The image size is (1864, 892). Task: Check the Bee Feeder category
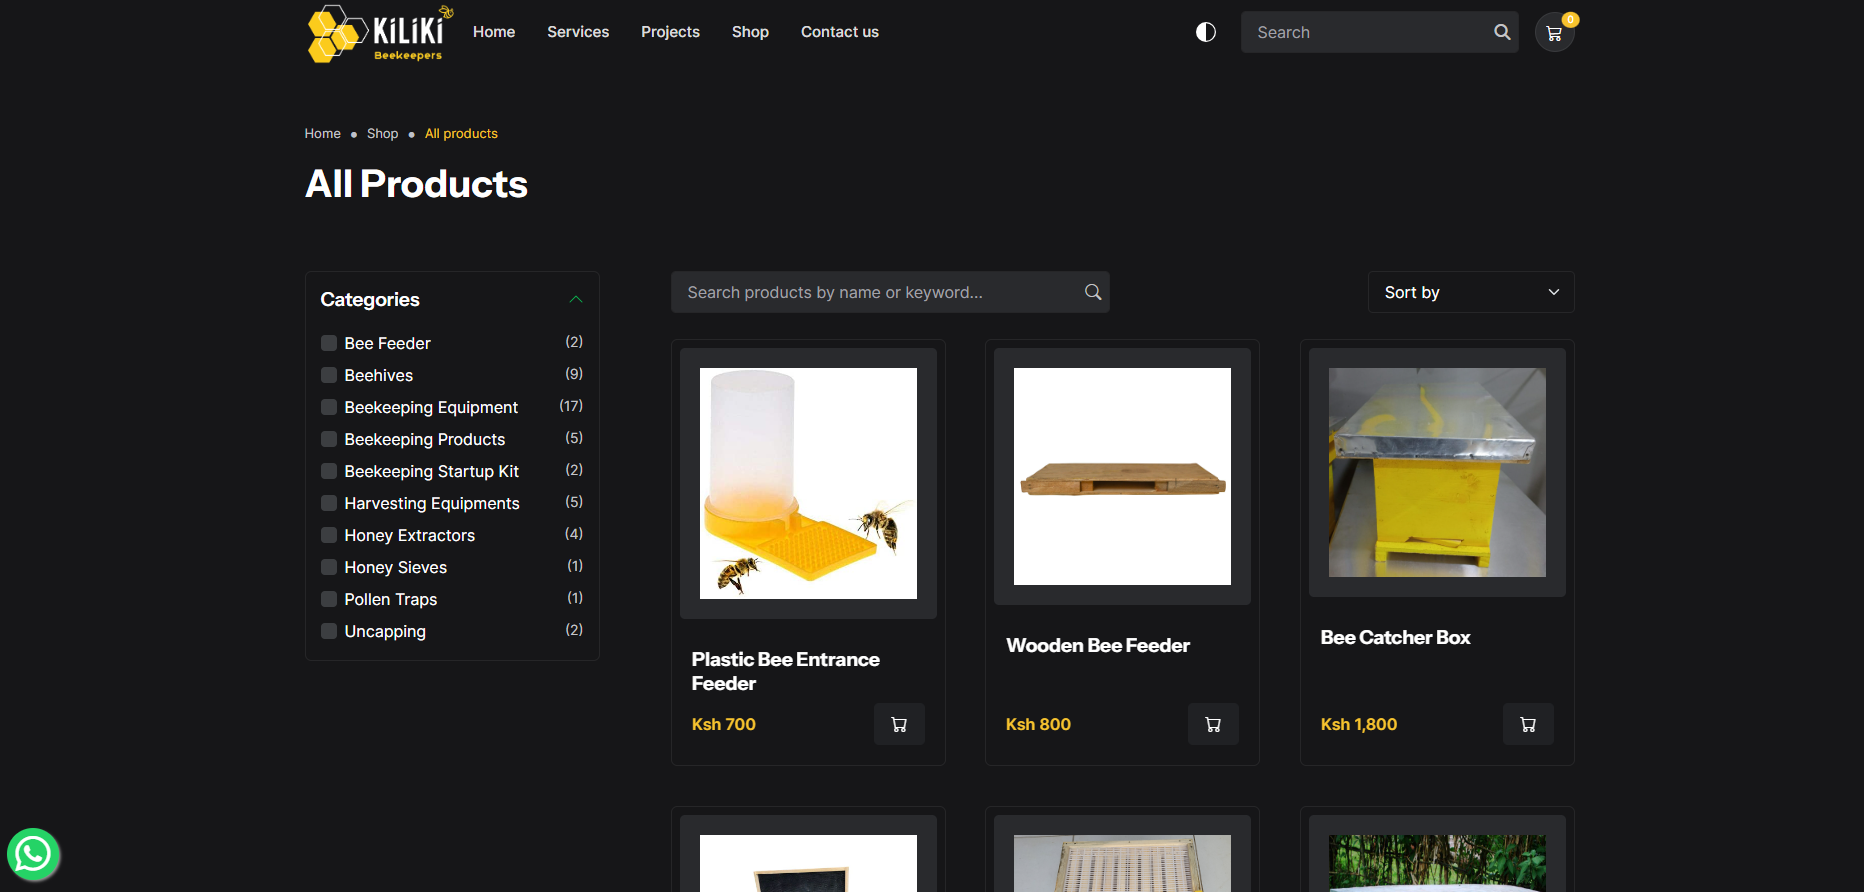click(329, 343)
